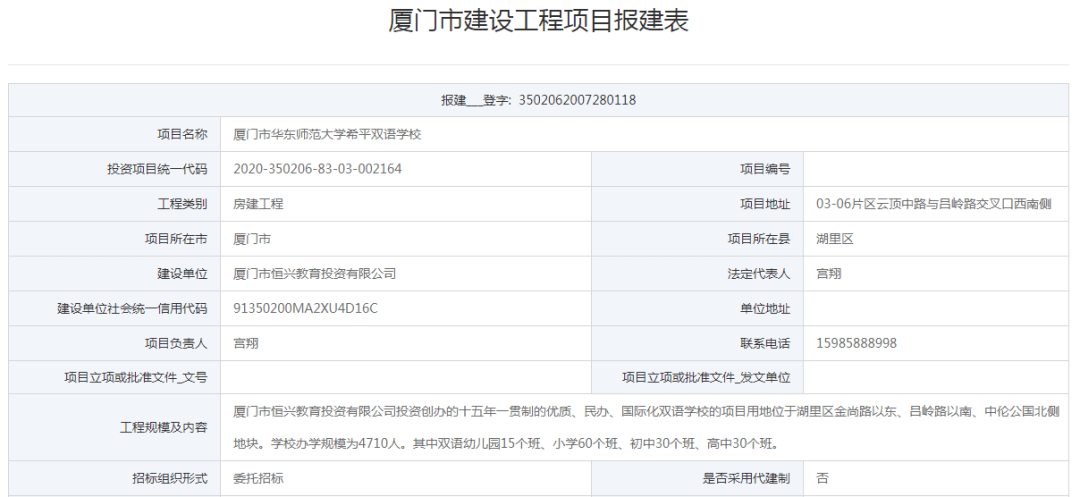Click the empty 单位地址 value field

point(936,308)
